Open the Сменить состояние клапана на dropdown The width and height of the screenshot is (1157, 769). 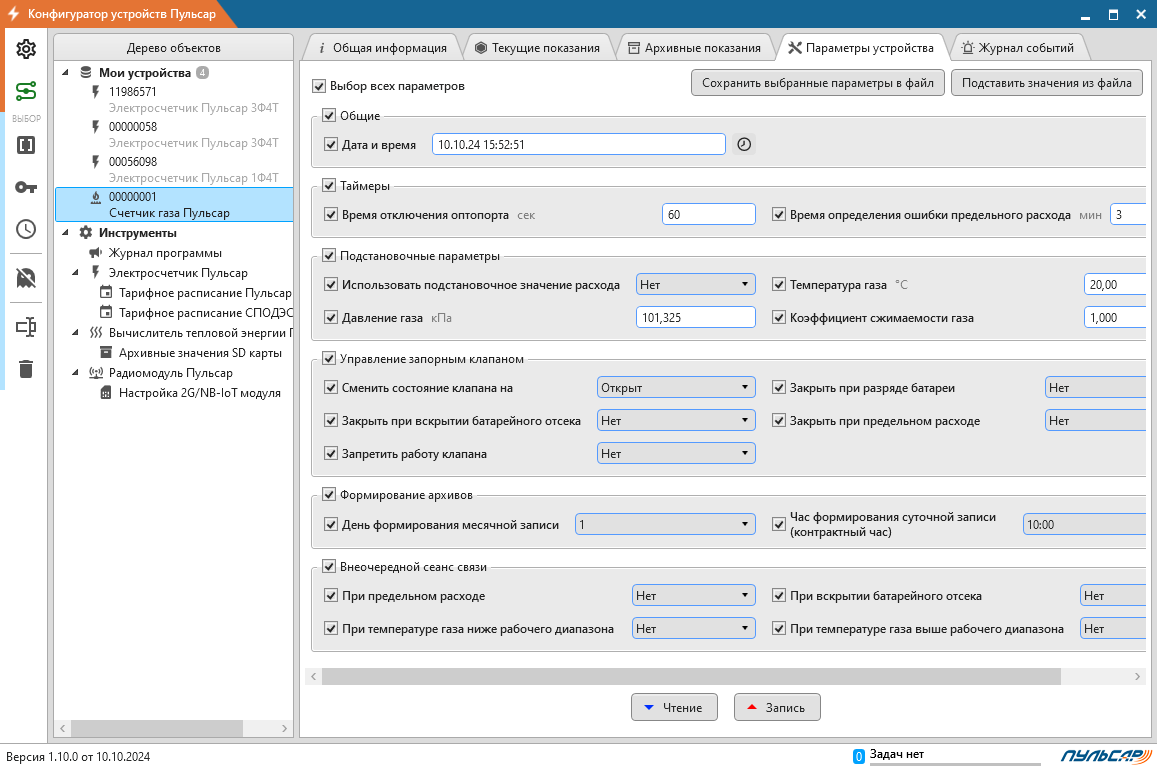coord(676,387)
